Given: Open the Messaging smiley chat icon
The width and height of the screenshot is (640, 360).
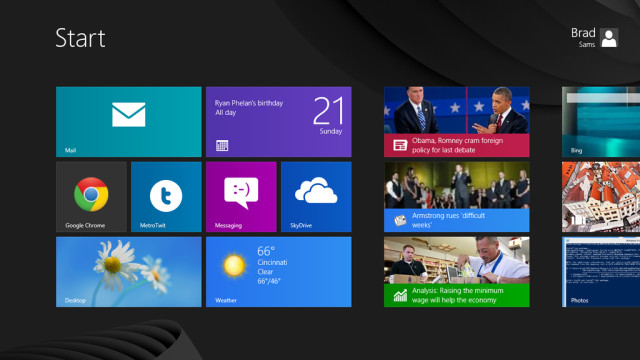Looking at the screenshot, I should [x=241, y=193].
